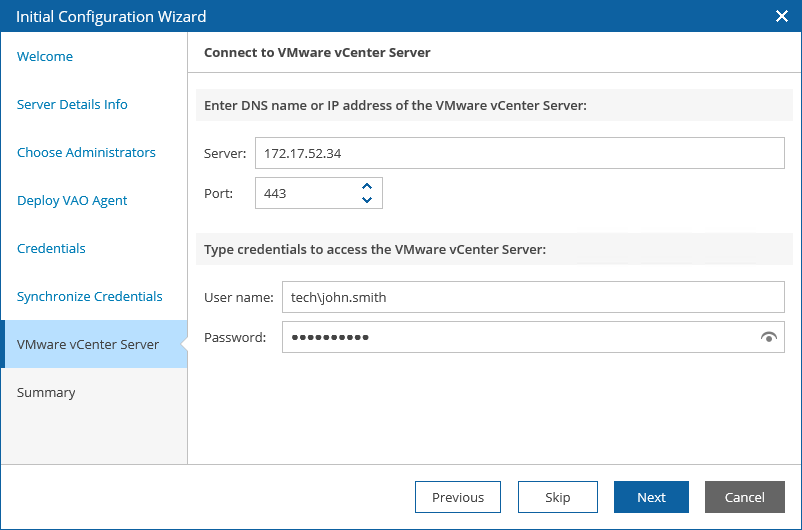Click the 'Initial Configuration Wizard' window title

pos(111,16)
